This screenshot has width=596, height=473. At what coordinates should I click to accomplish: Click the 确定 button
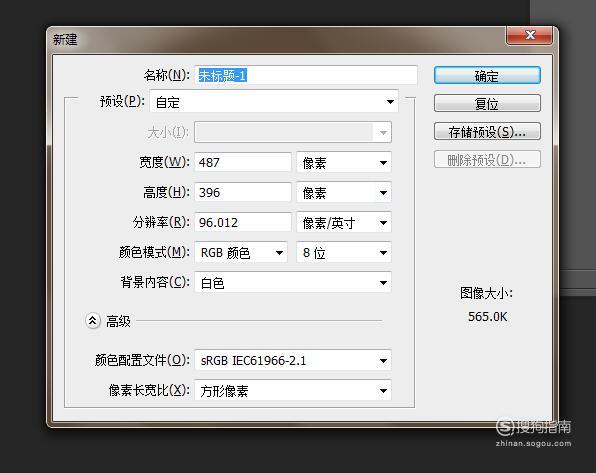(487, 75)
